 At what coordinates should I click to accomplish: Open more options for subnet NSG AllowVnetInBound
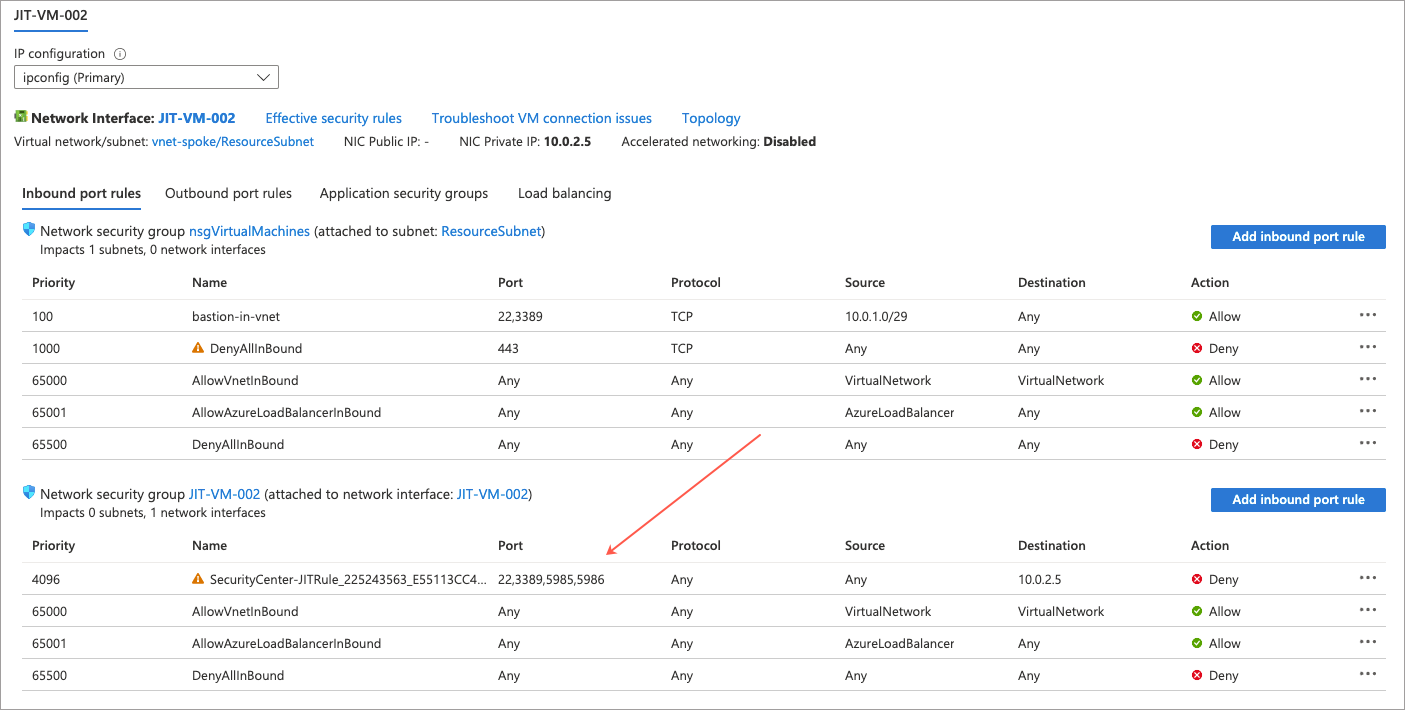pyautogui.click(x=1368, y=379)
